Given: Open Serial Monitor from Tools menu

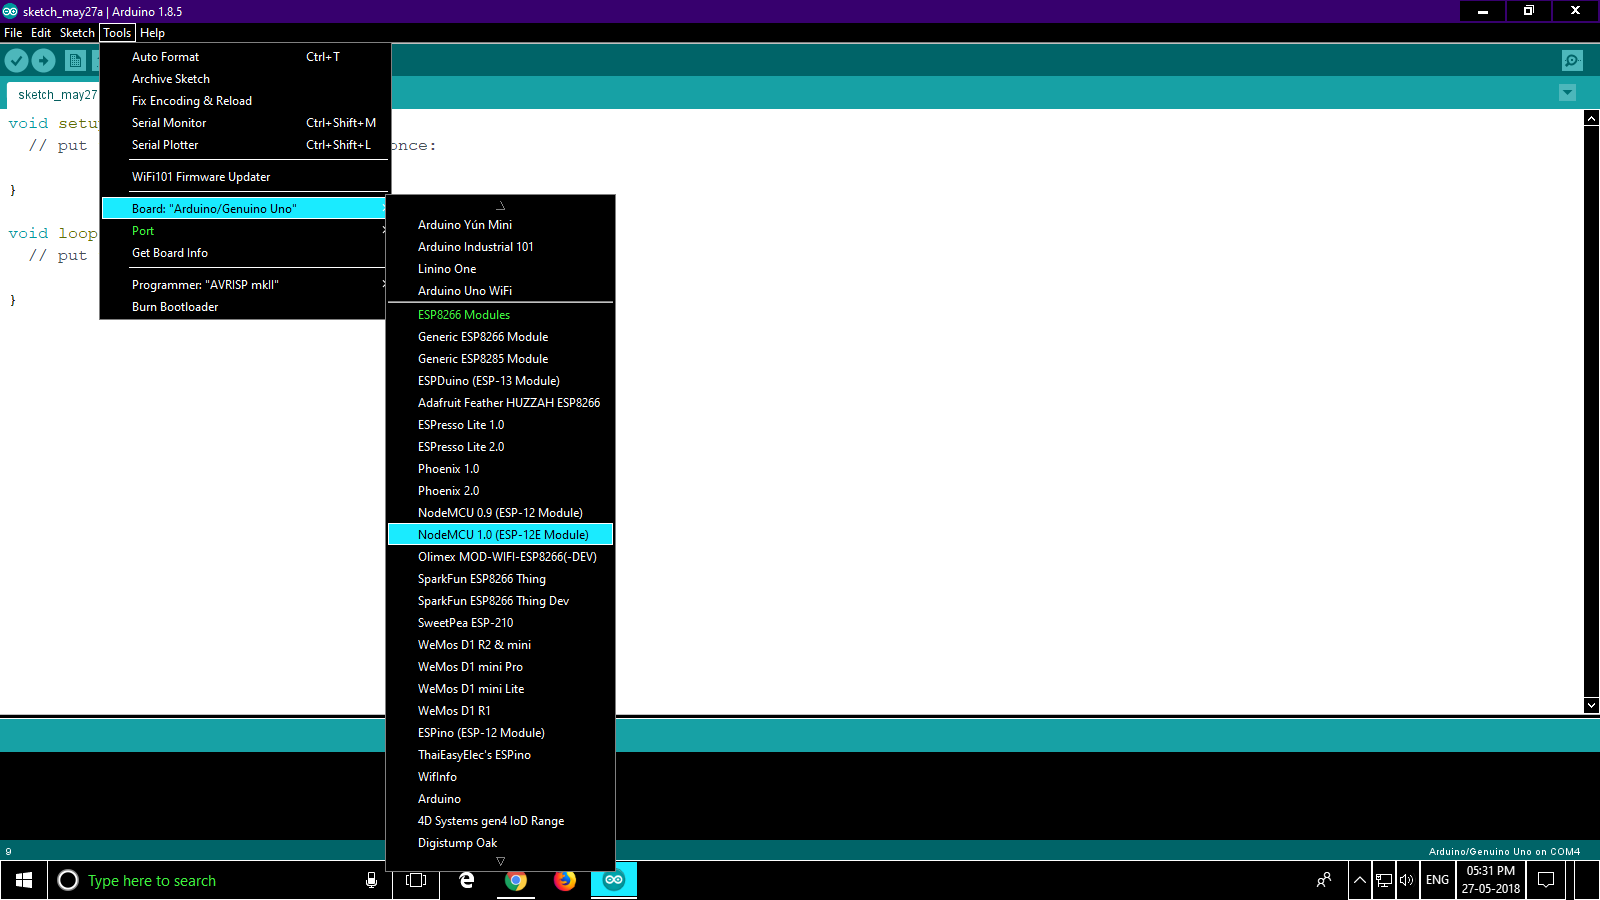Looking at the screenshot, I should coord(245,123).
